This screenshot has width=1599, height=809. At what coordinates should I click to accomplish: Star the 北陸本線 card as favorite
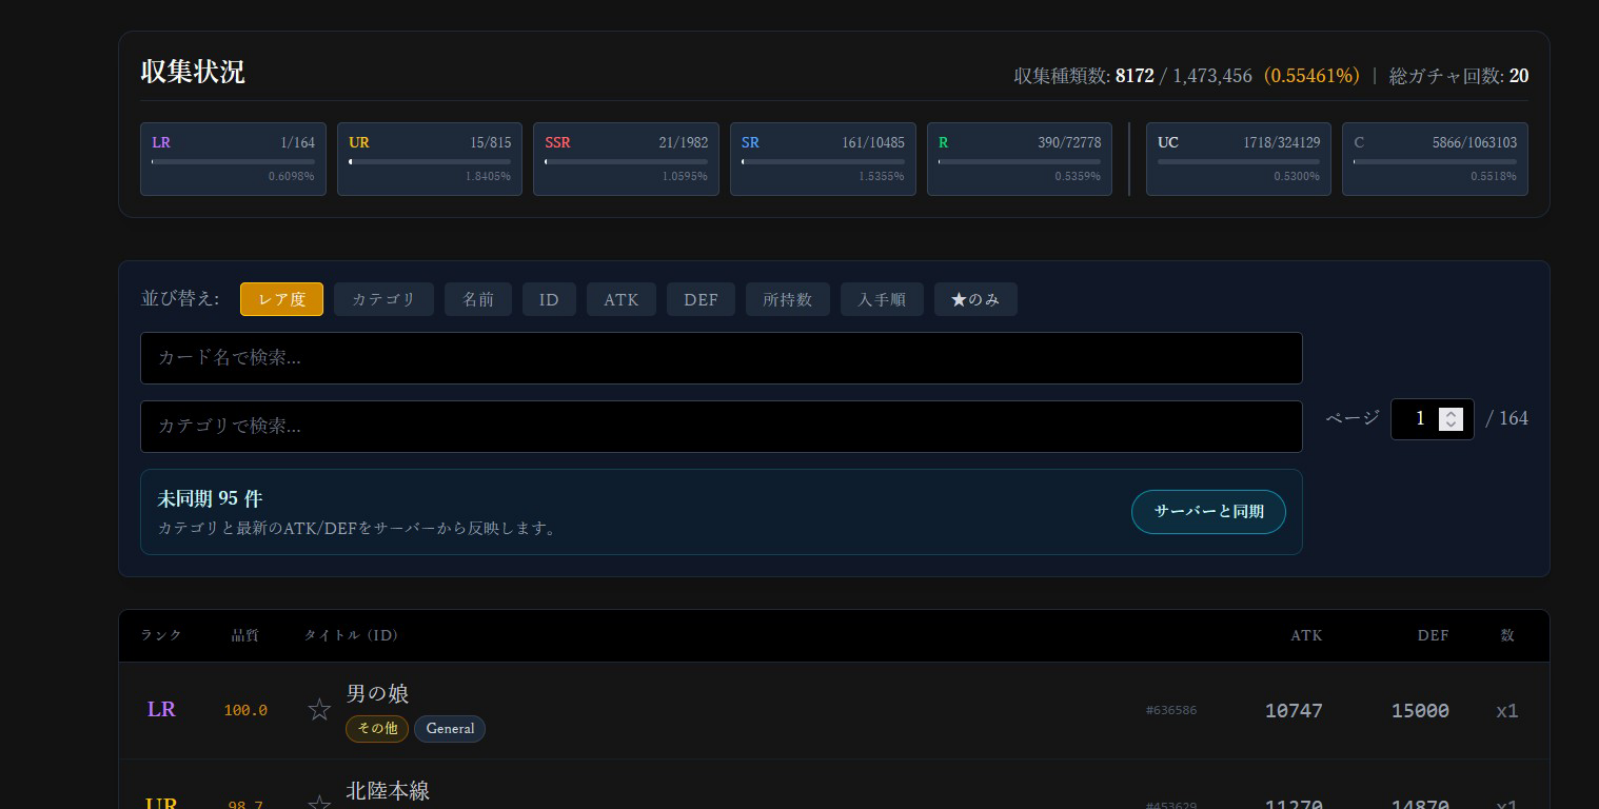coord(319,802)
